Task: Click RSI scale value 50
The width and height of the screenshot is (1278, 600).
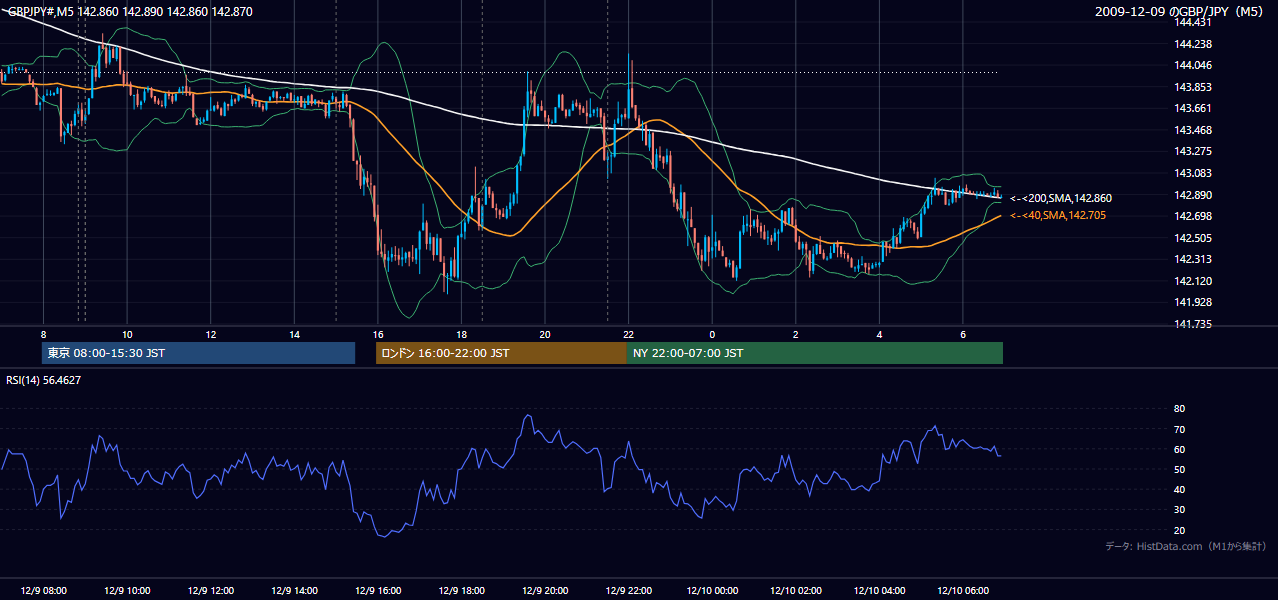Action: pos(1179,469)
